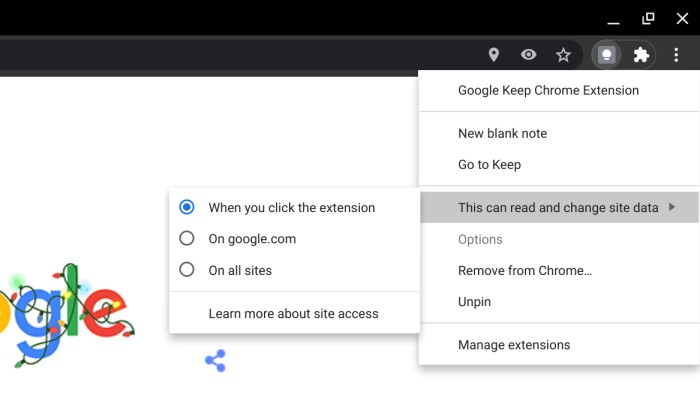Open "Learn more about site access"
The height and width of the screenshot is (393, 700).
tap(294, 314)
